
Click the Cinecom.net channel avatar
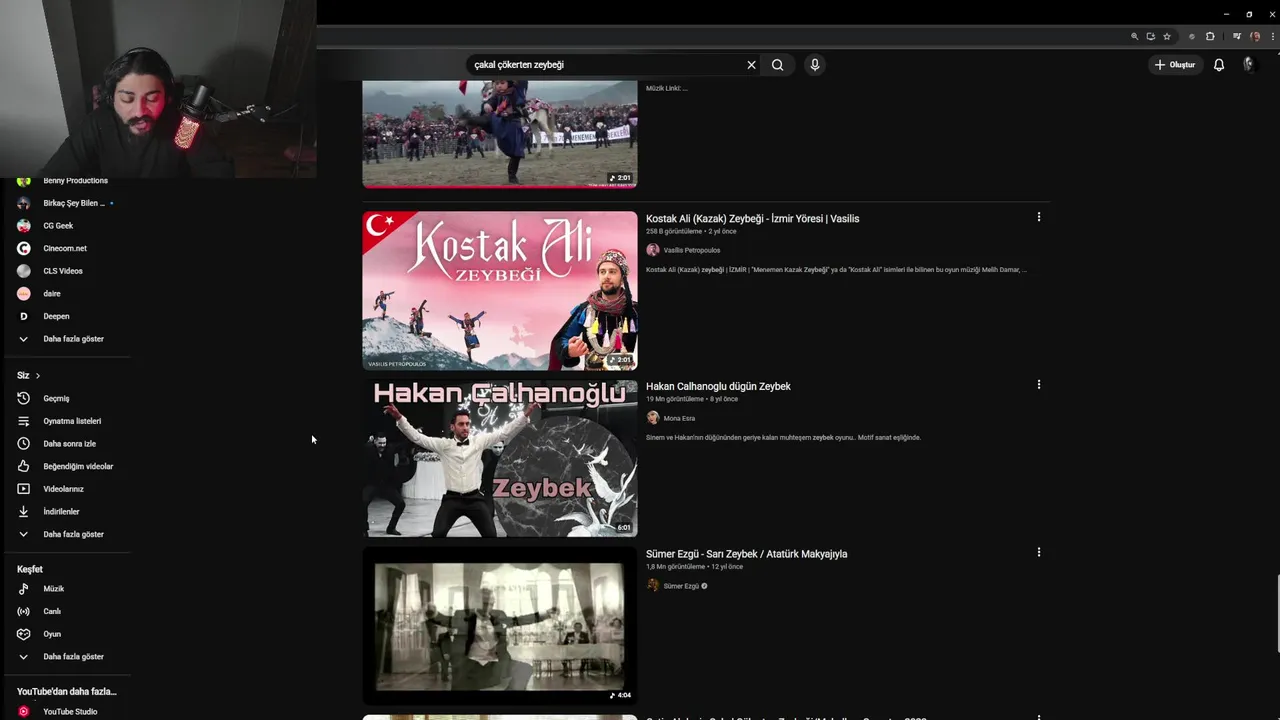(x=24, y=248)
